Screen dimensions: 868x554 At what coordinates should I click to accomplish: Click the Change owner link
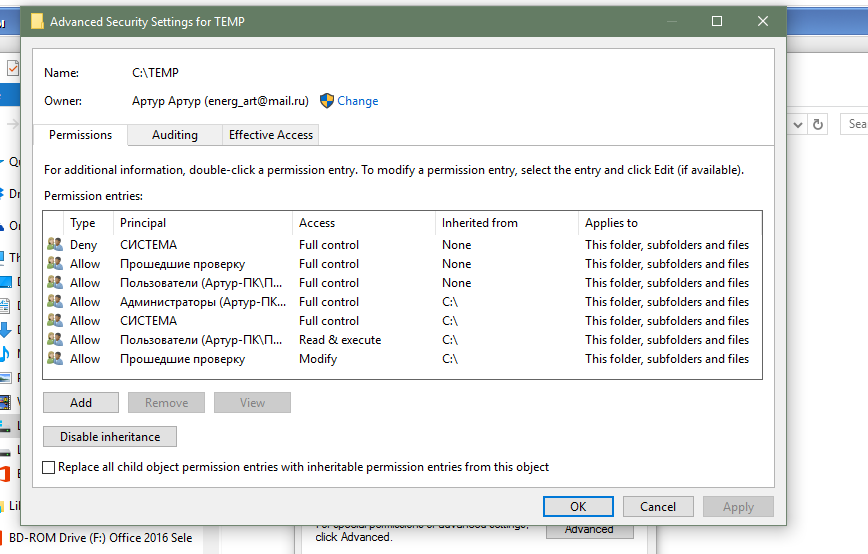357,101
